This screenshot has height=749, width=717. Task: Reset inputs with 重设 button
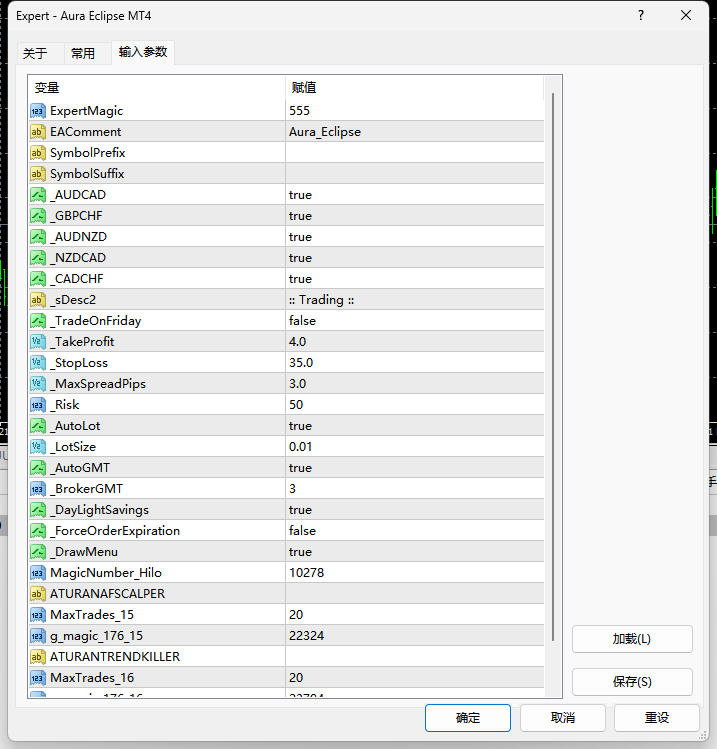(x=657, y=717)
